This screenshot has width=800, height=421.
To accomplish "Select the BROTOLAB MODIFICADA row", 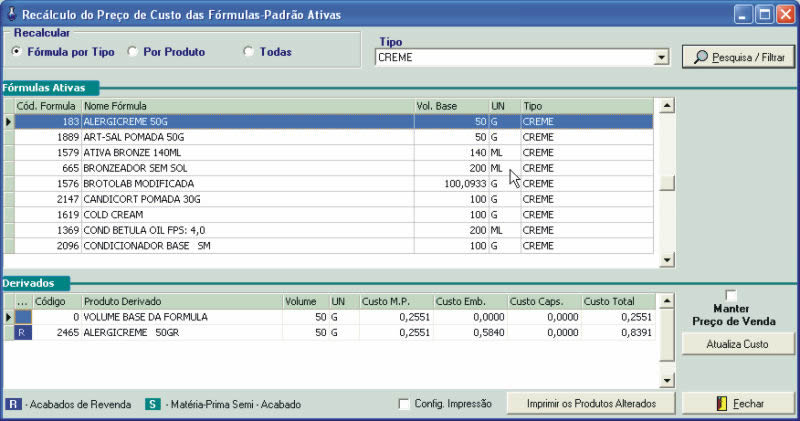I will [334, 184].
